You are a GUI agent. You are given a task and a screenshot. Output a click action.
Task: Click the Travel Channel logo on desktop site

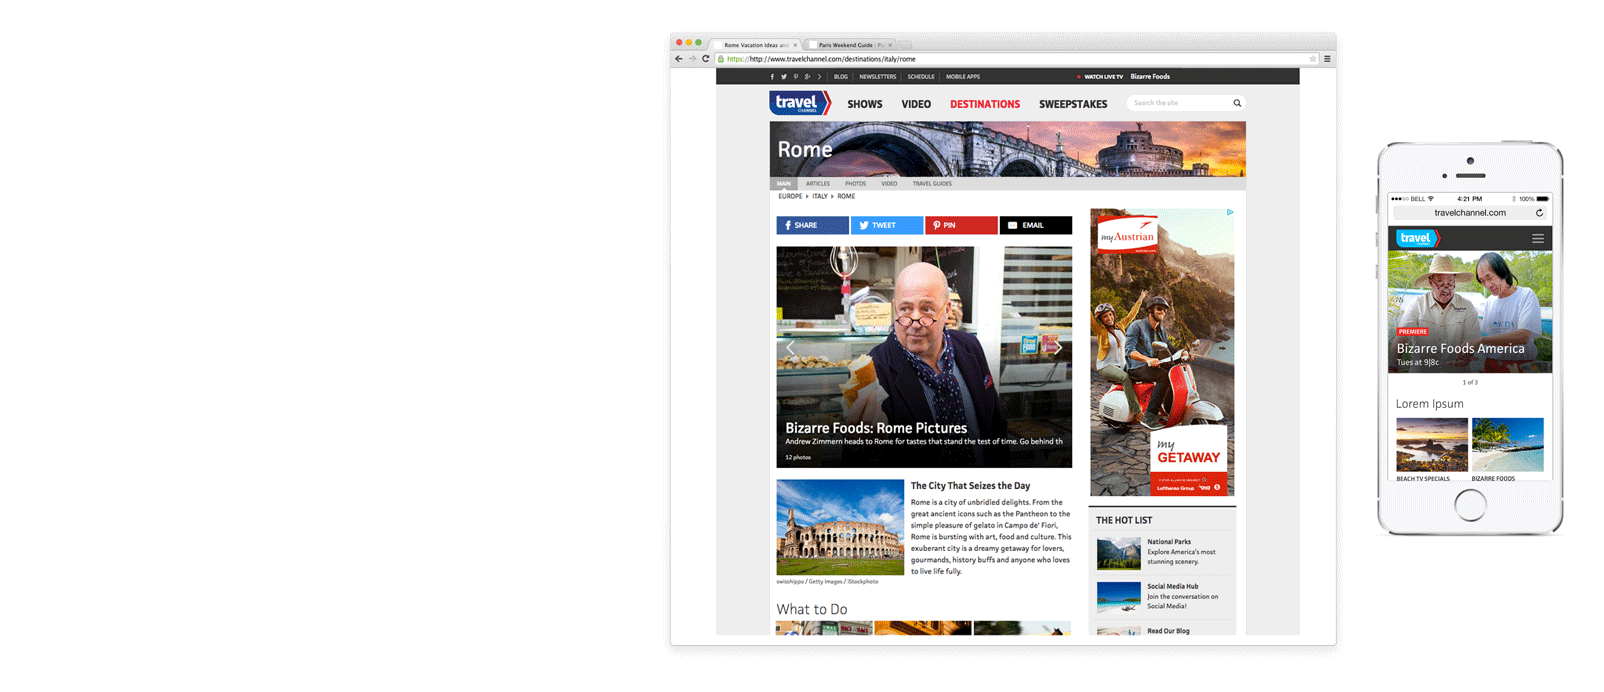[800, 103]
